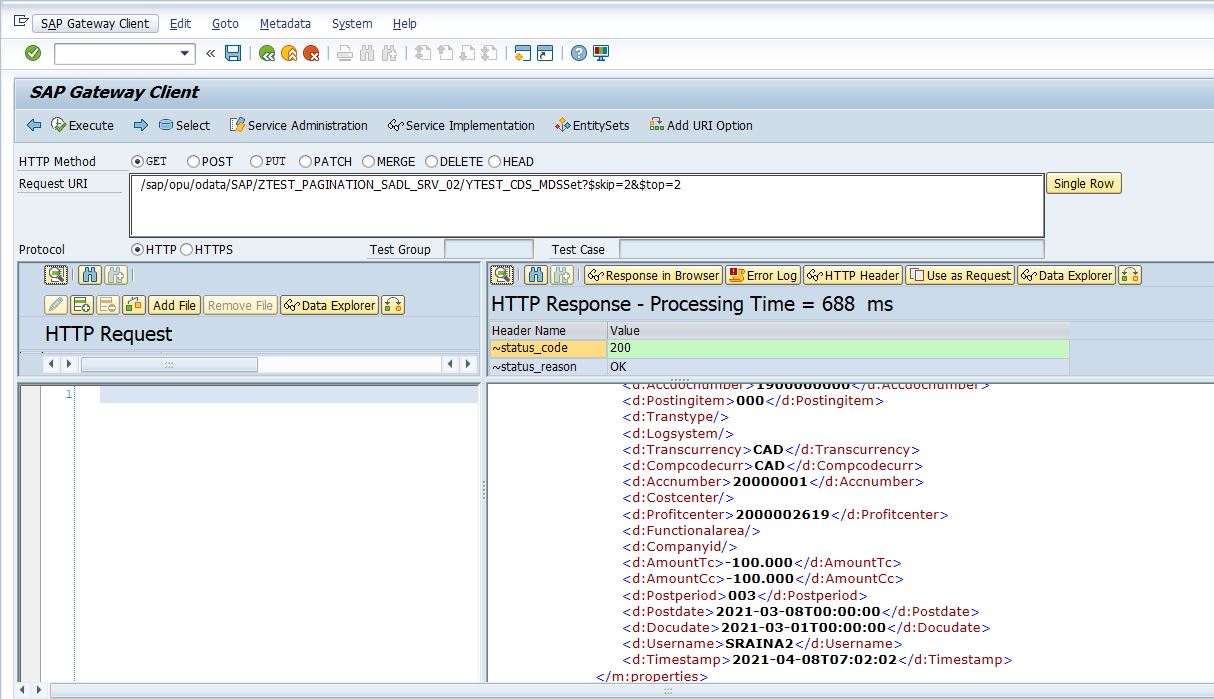Click the Single Row button
This screenshot has height=699, width=1214.
tap(1082, 183)
